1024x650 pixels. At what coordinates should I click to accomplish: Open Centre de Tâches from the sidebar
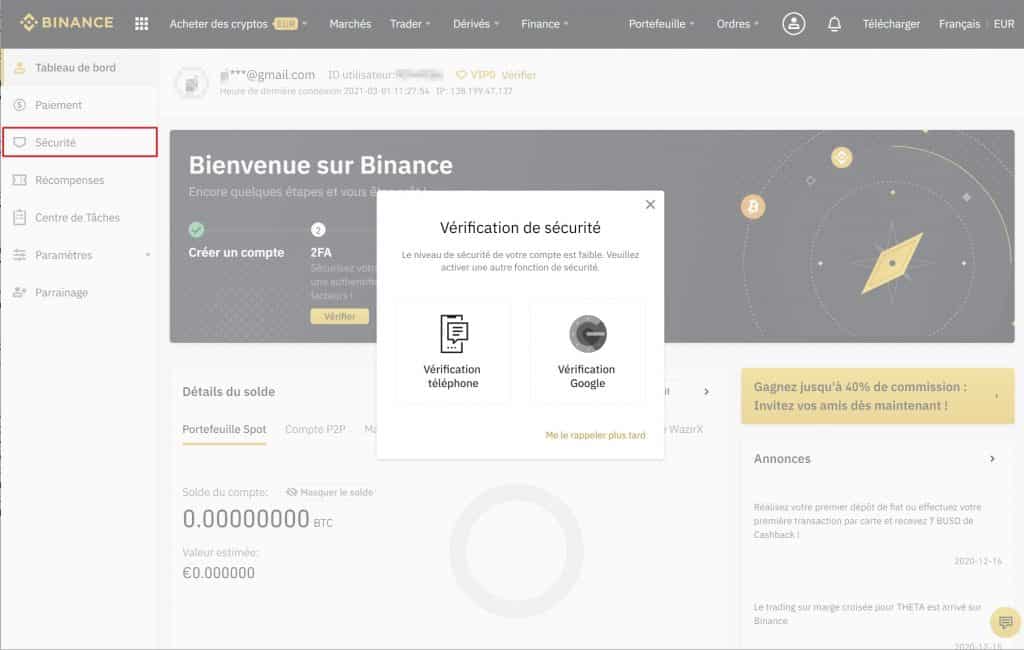pos(72,217)
